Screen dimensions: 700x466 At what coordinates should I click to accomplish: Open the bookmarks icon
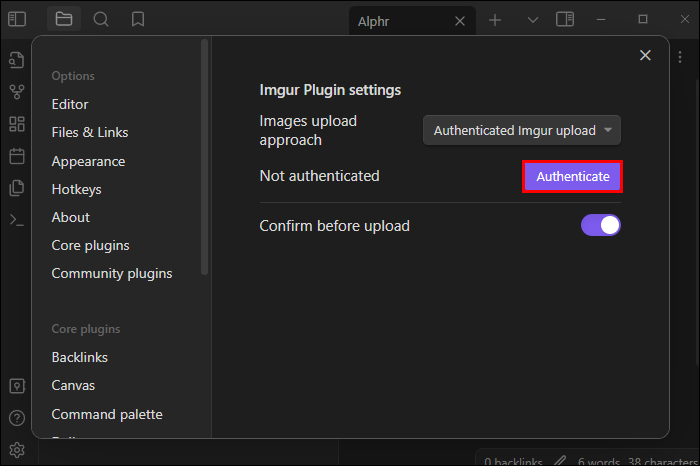(x=138, y=19)
